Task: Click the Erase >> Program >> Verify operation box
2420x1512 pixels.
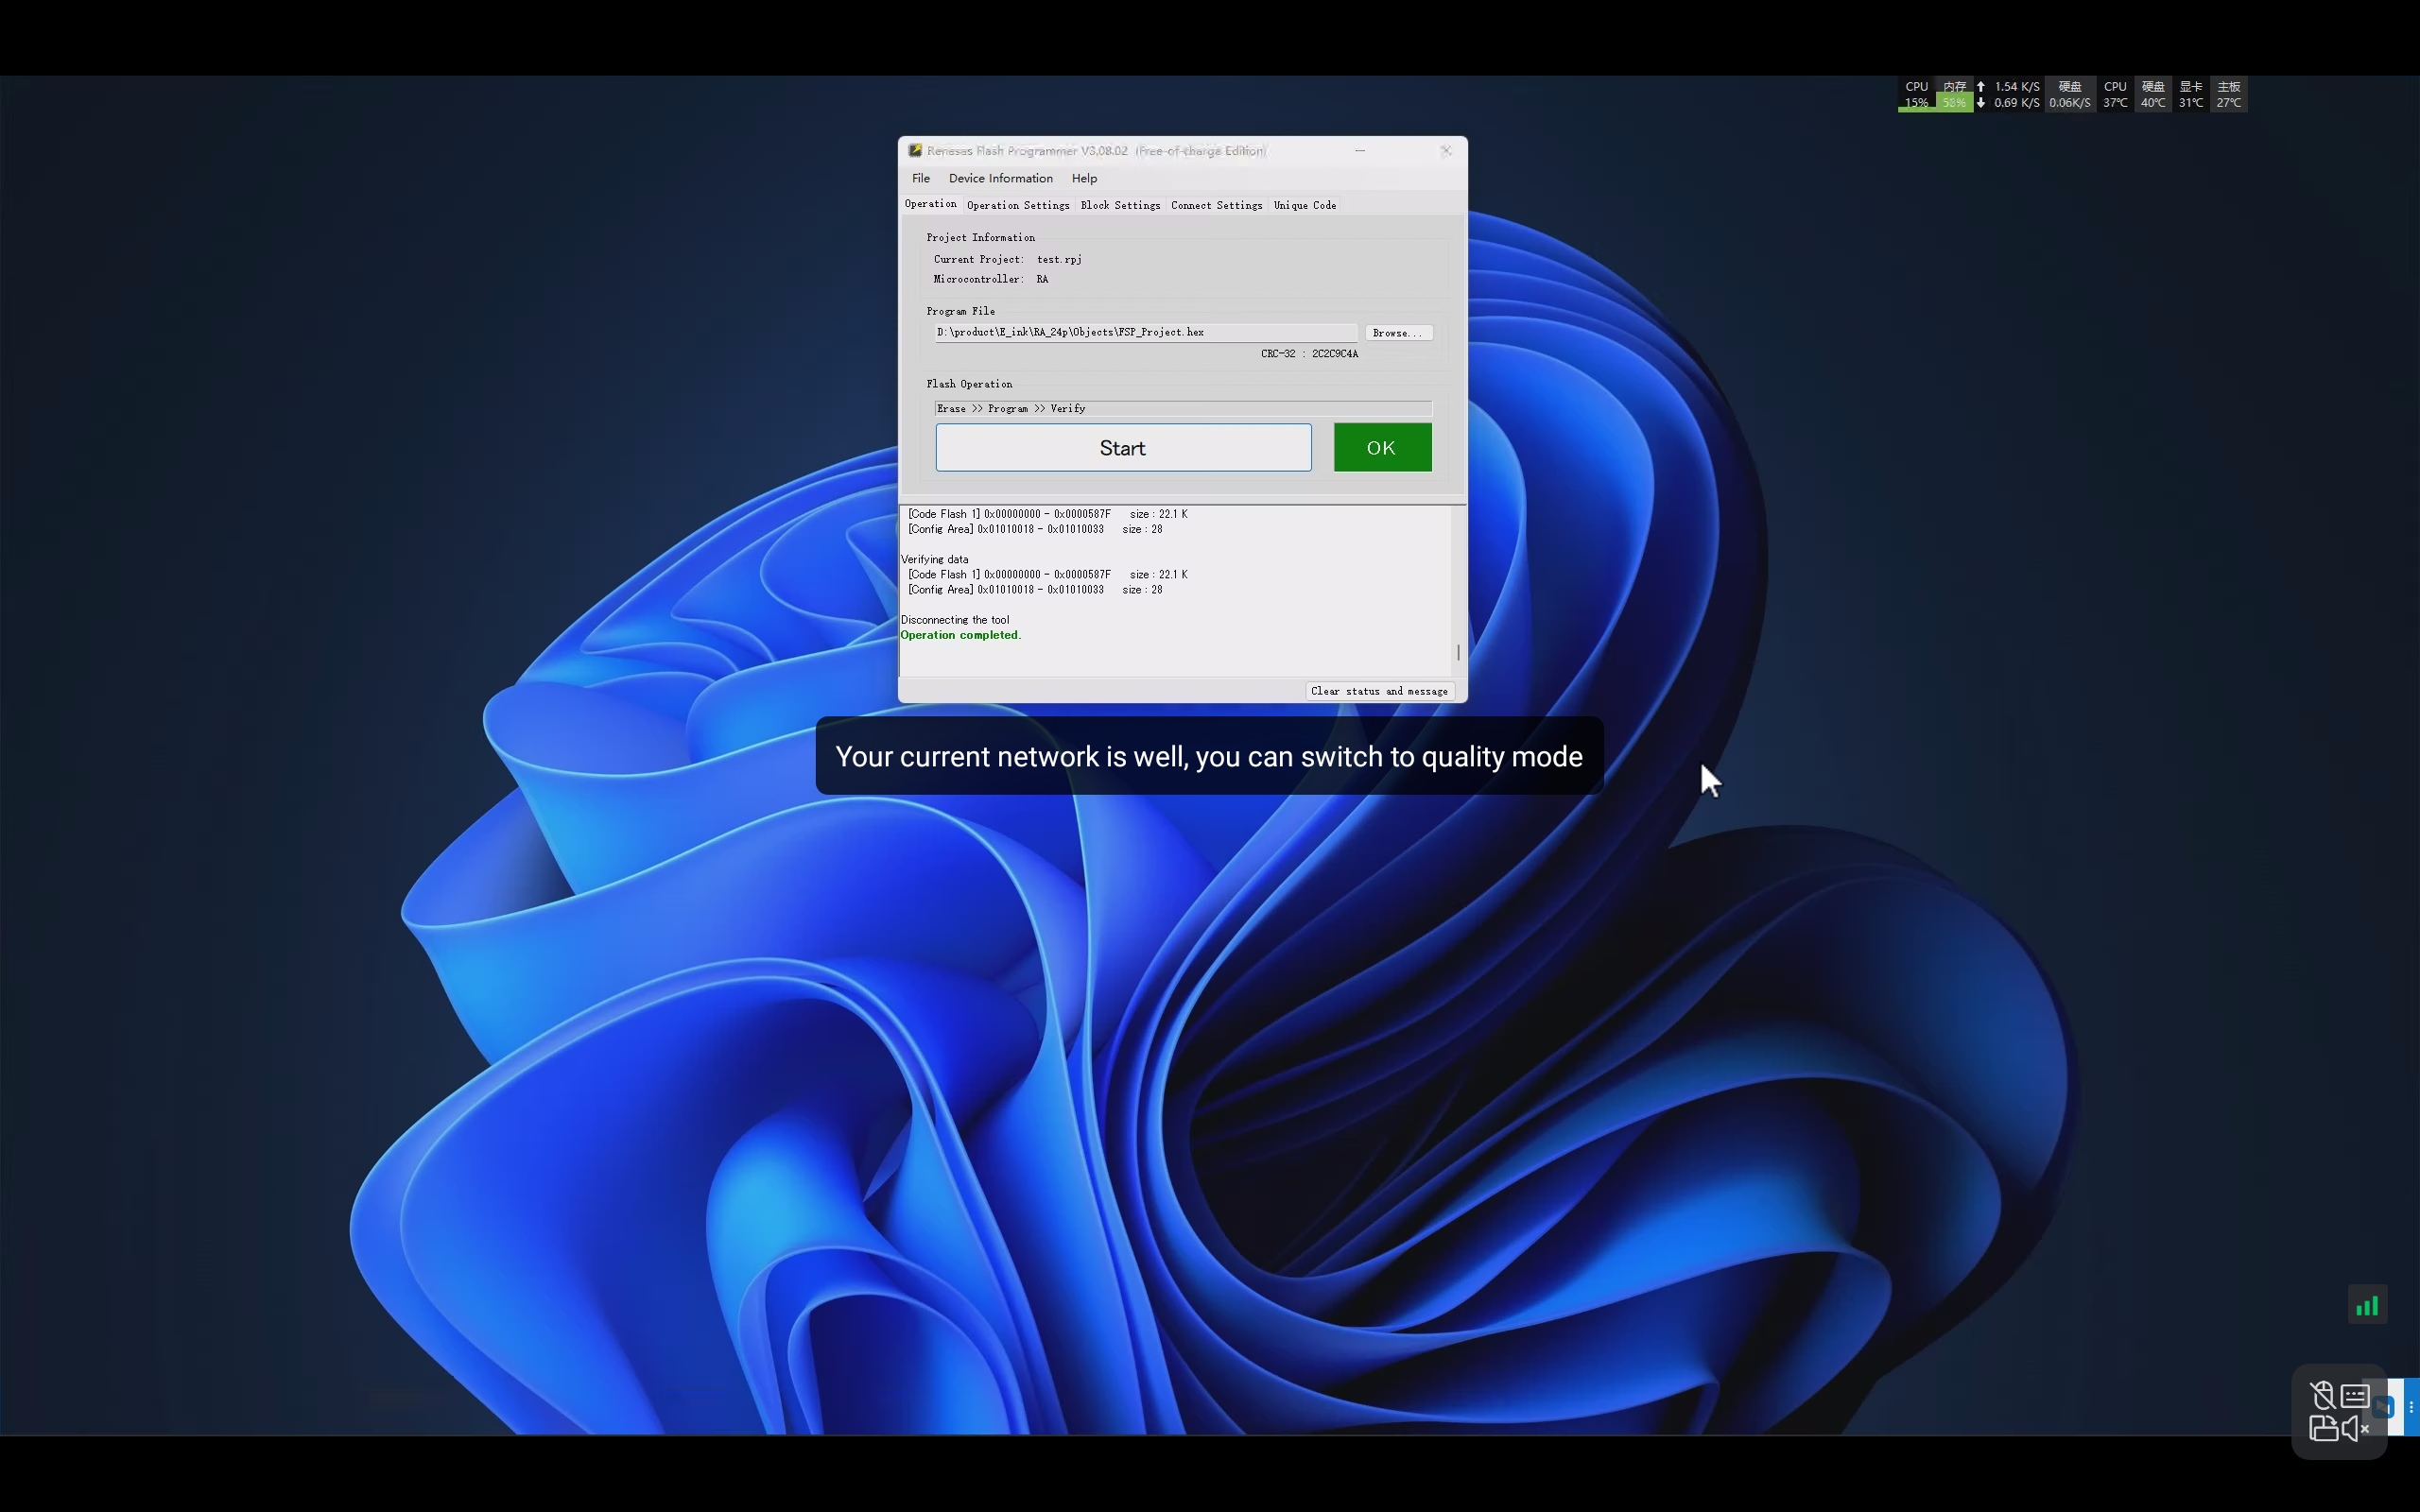Action: point(1183,408)
